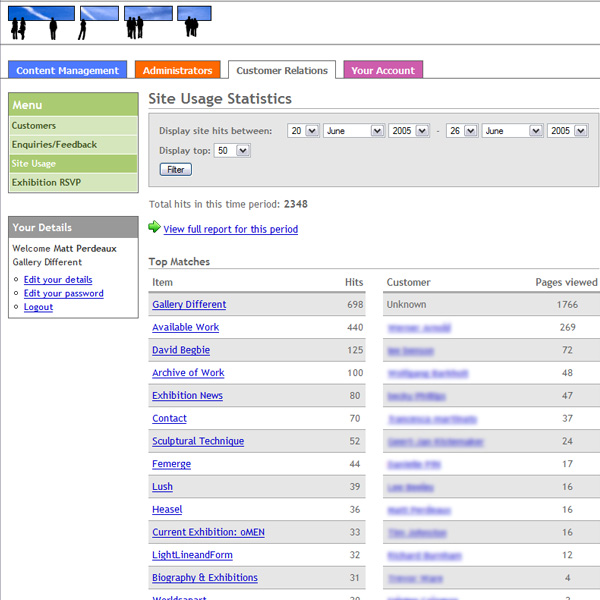
Task: Open the Archive of Work link
Action: click(x=188, y=373)
